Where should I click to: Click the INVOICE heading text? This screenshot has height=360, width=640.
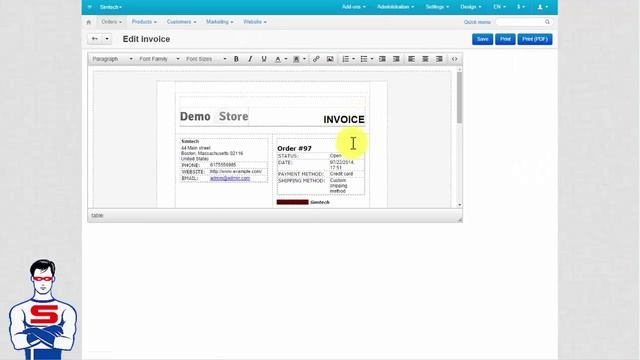pyautogui.click(x=344, y=120)
